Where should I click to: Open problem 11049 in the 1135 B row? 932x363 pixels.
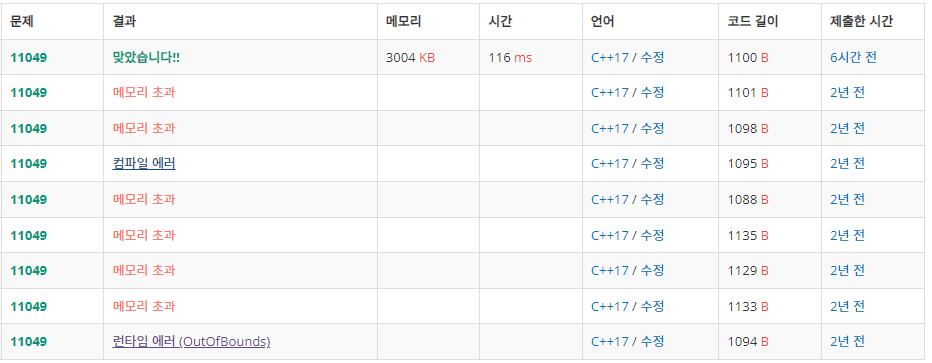click(x=29, y=235)
